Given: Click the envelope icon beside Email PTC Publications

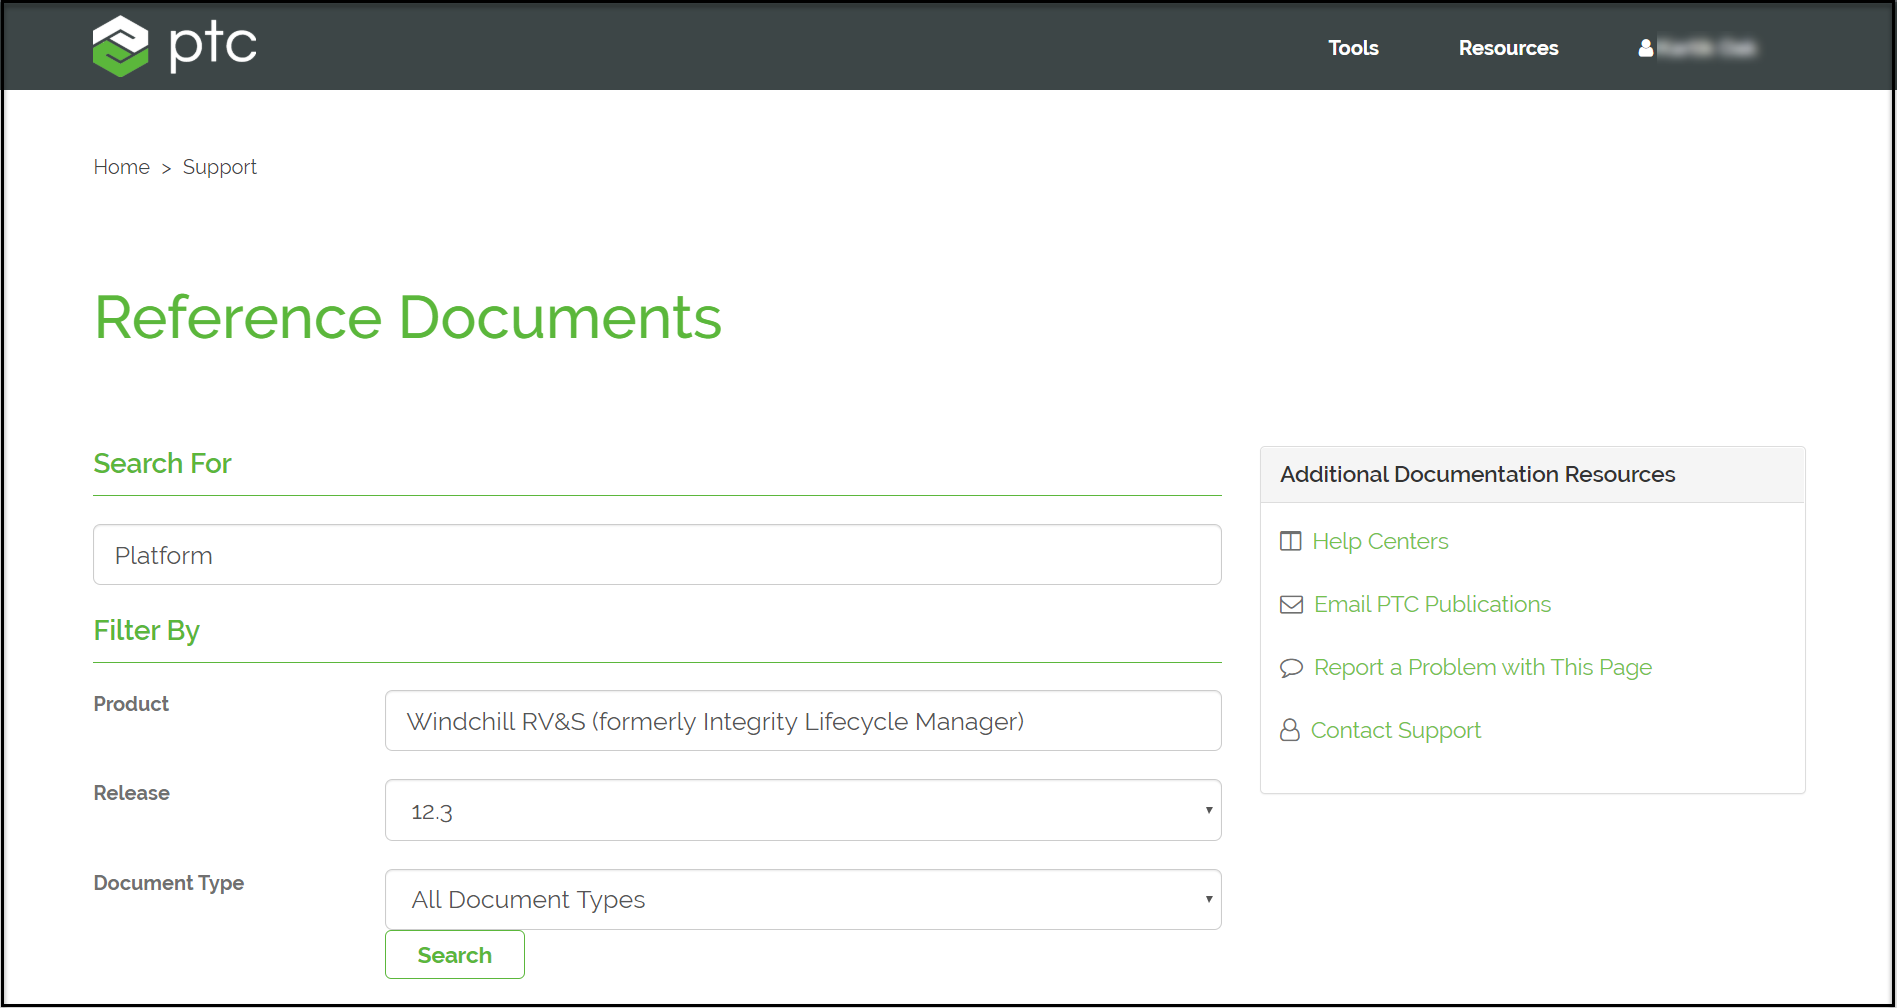Looking at the screenshot, I should pyautogui.click(x=1290, y=604).
